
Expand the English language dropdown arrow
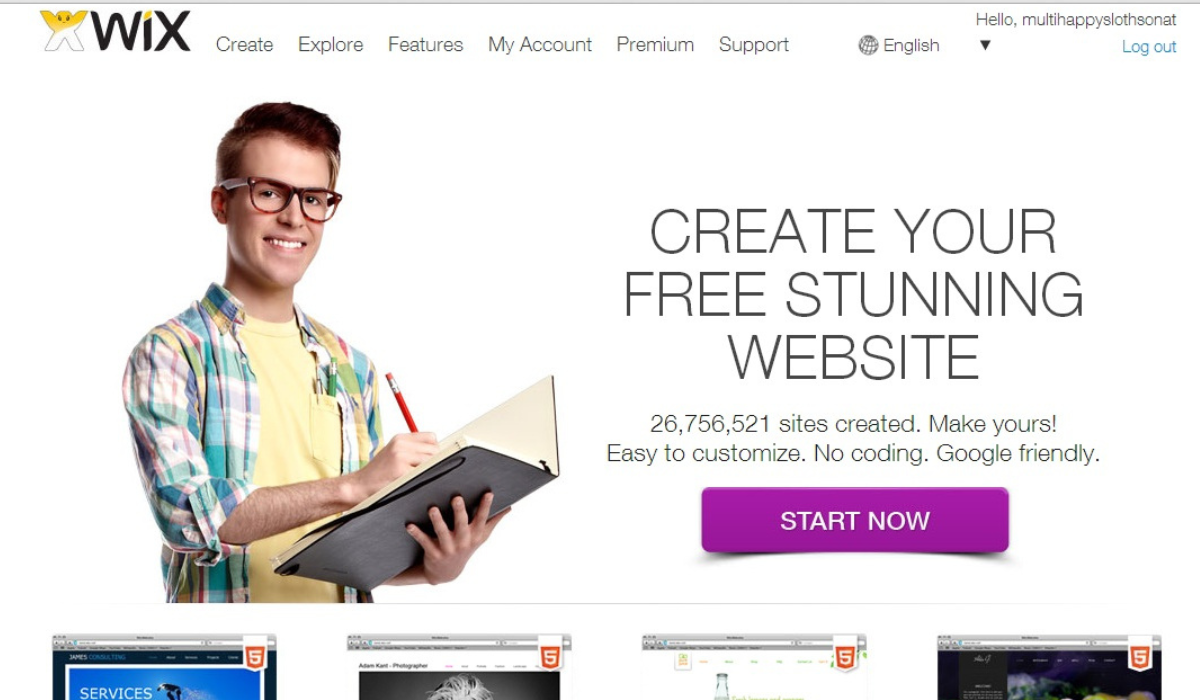tap(985, 45)
